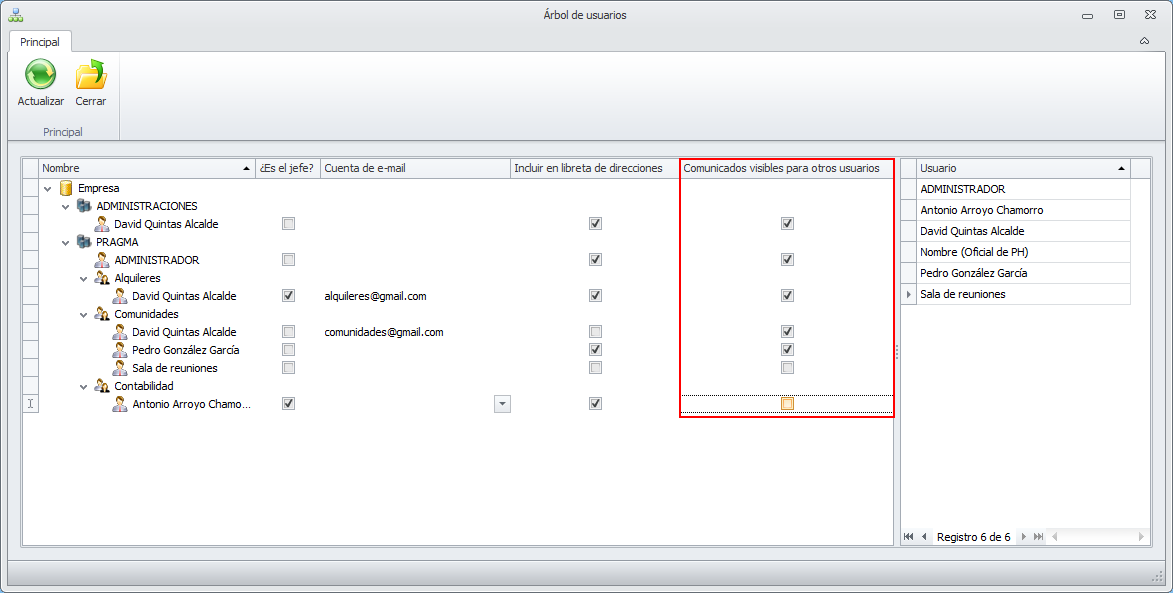This screenshot has height=593, width=1173.
Task: Collapse the ribbon with the top-right chevron
Action: point(1145,41)
